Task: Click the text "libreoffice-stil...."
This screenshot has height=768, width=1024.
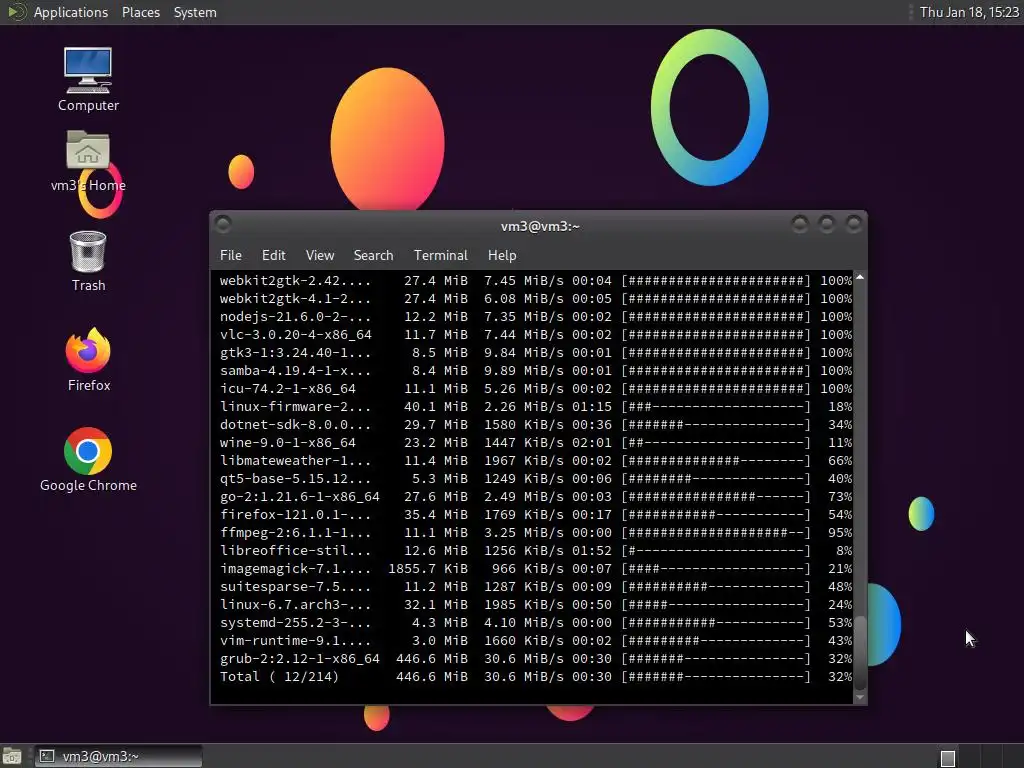Action: point(295,551)
